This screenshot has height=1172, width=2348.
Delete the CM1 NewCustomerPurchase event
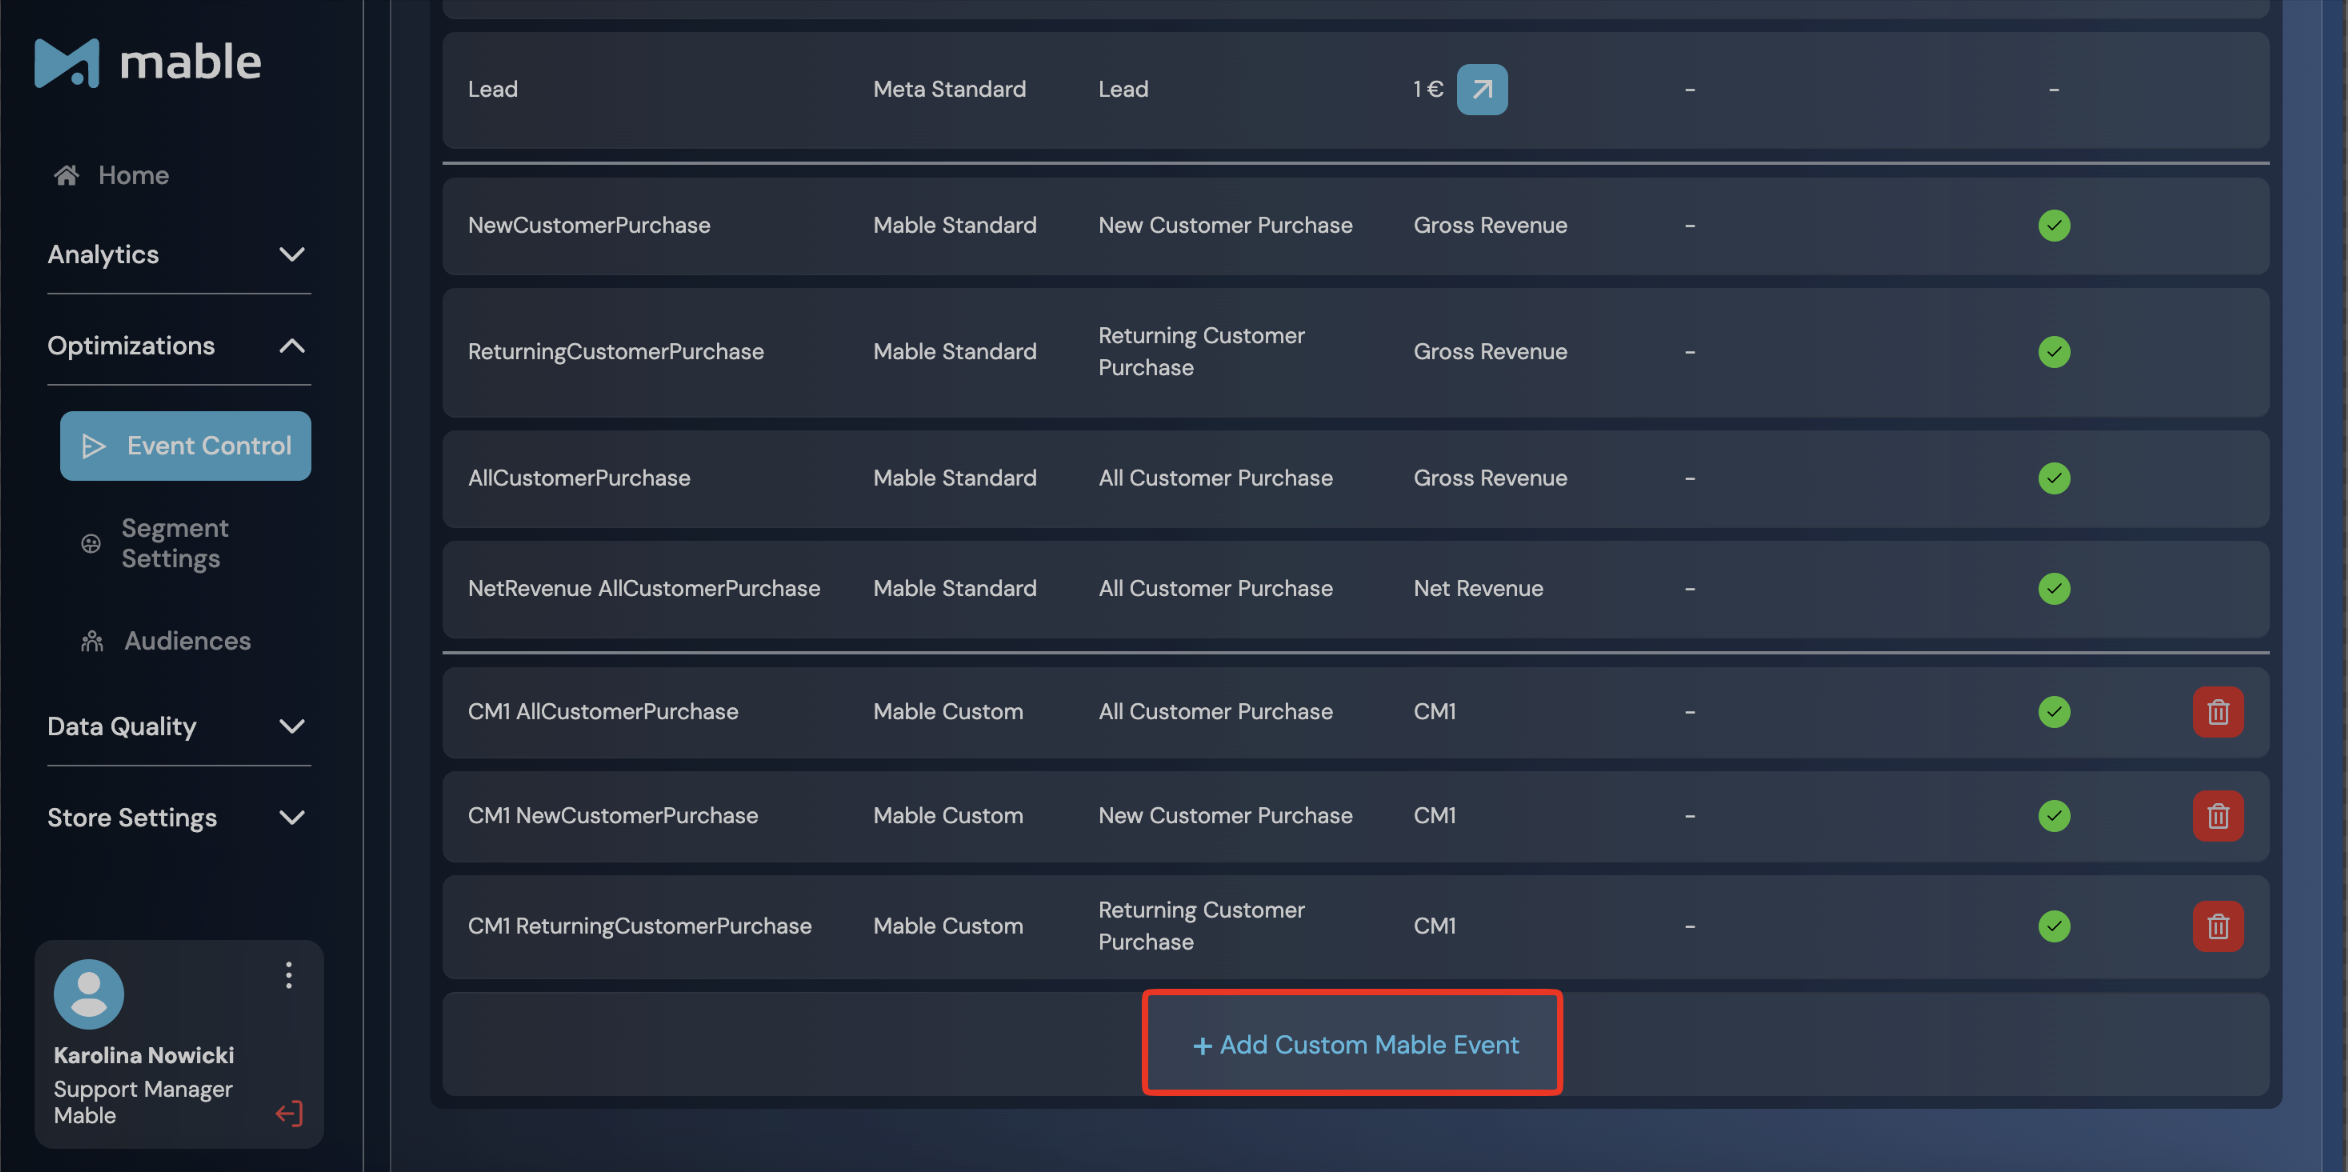2218,816
